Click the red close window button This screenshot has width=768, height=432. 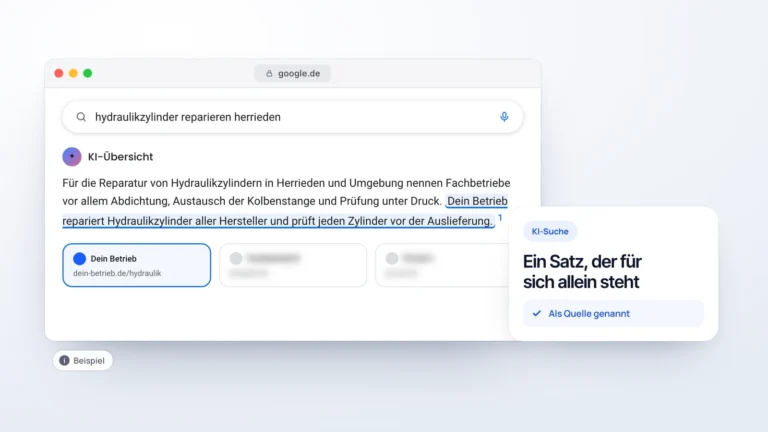(x=59, y=73)
